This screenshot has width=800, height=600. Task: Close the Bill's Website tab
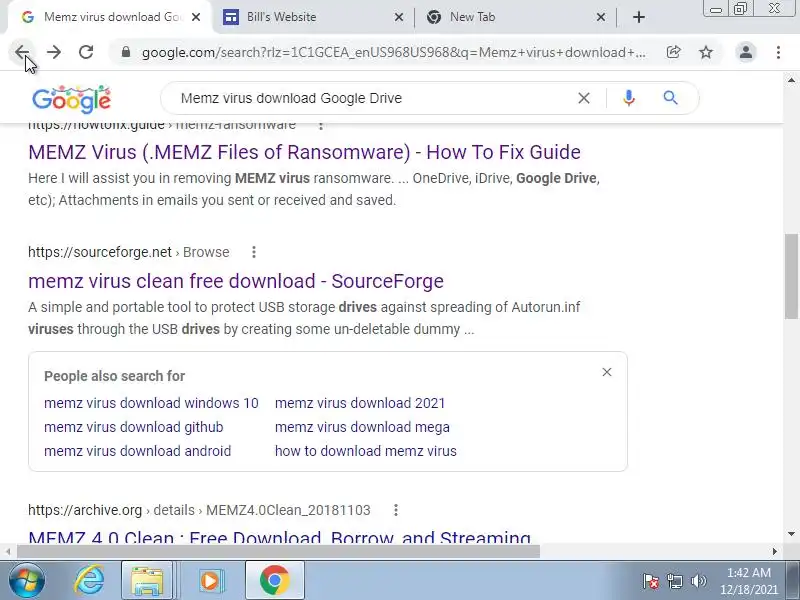pyautogui.click(x=399, y=17)
